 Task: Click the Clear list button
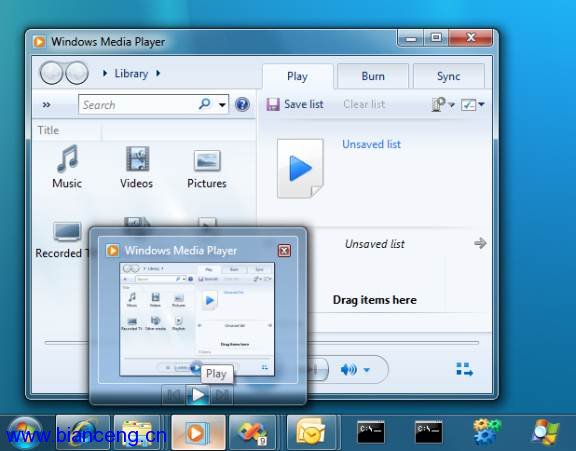(x=364, y=104)
